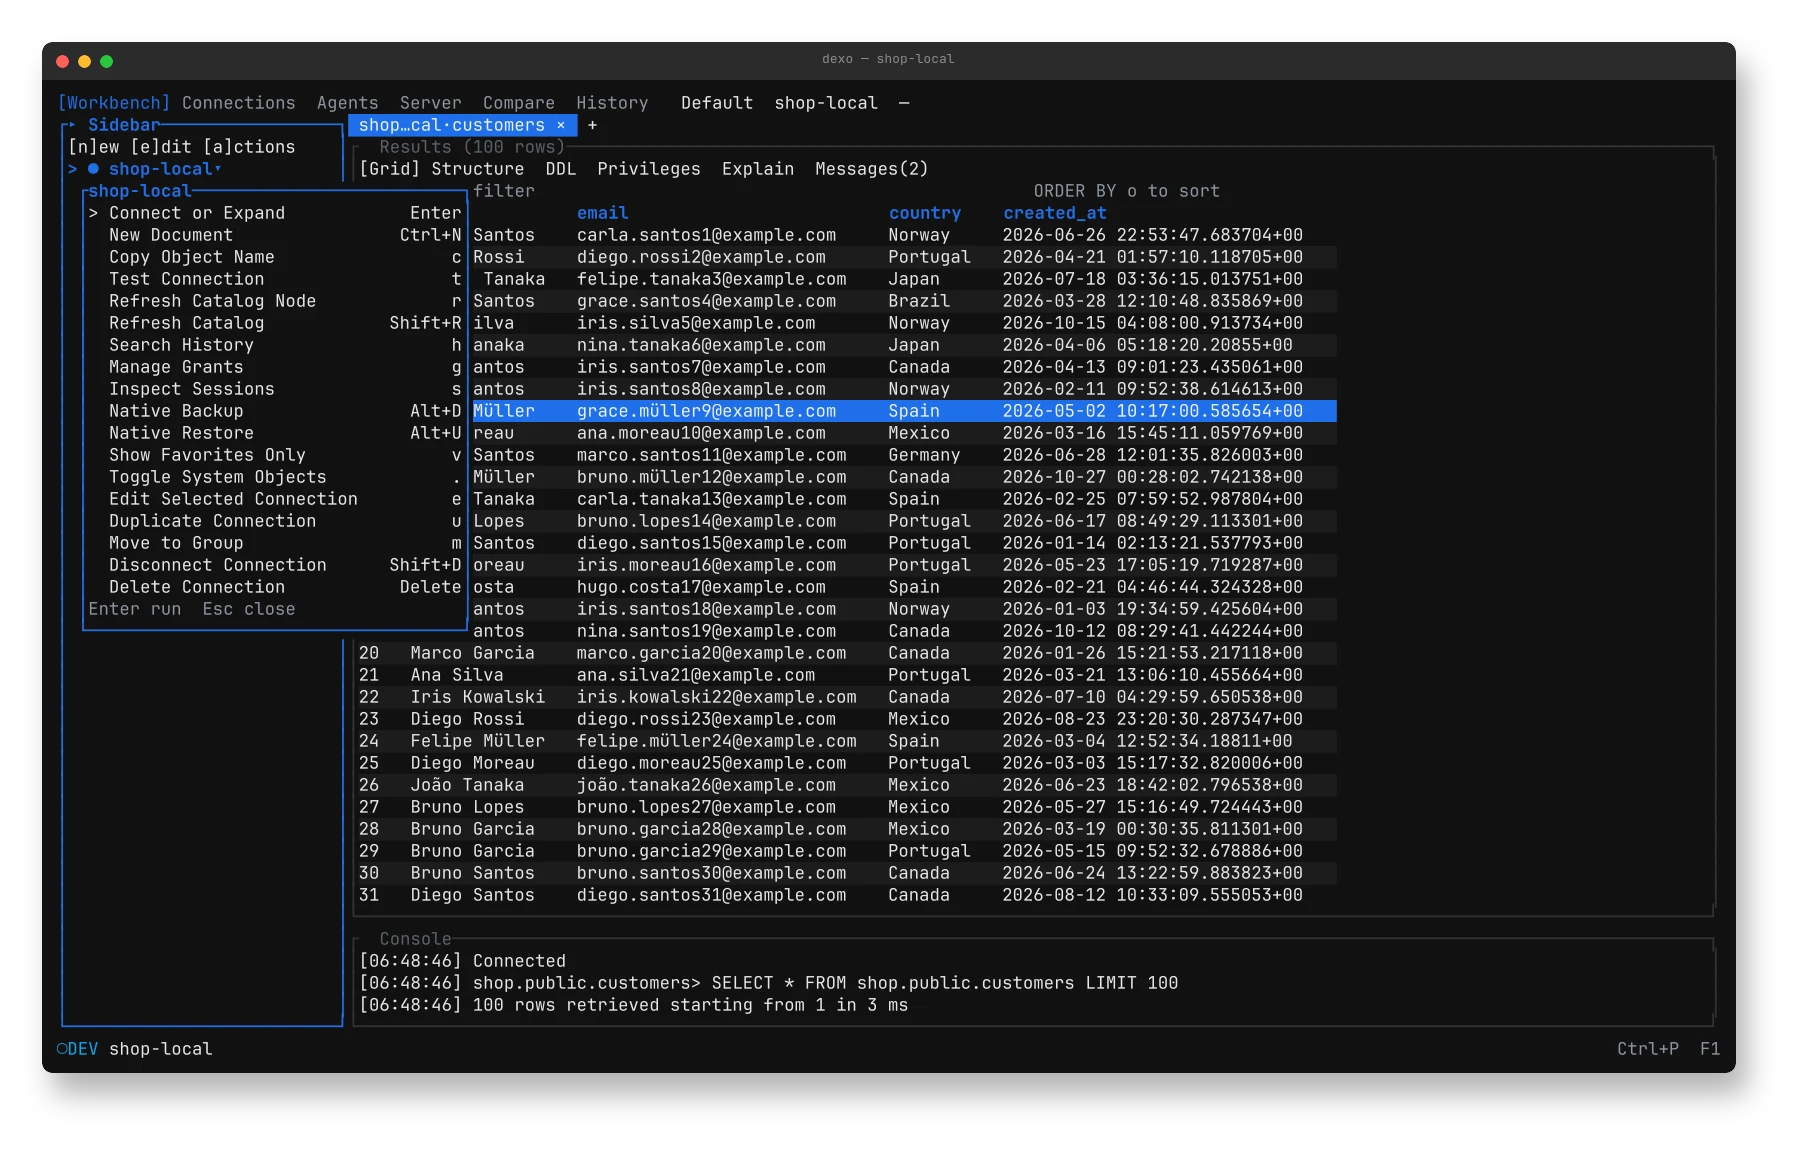Choose Manage Grants

275,367
